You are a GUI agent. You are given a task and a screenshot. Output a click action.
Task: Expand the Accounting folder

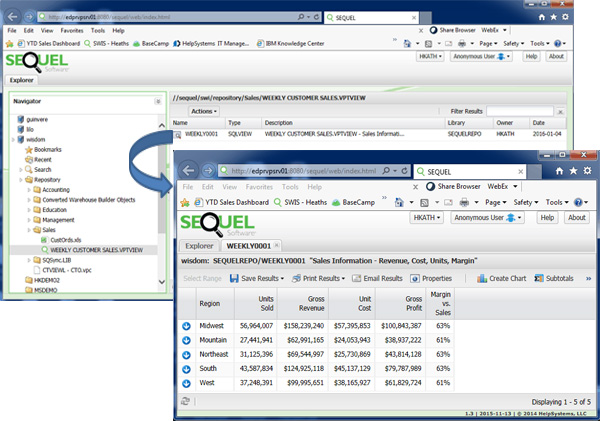click(29, 190)
